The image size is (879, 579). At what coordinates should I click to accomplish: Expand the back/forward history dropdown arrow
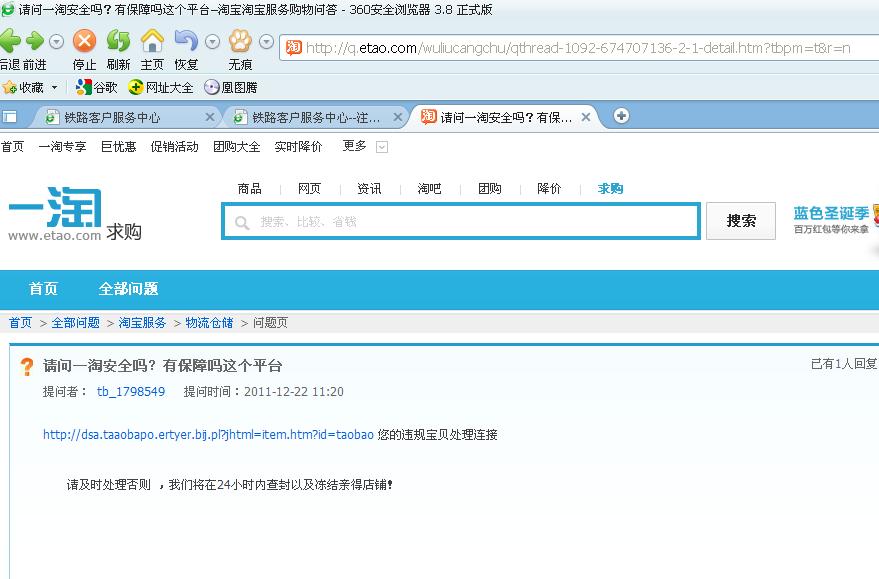coord(57,42)
